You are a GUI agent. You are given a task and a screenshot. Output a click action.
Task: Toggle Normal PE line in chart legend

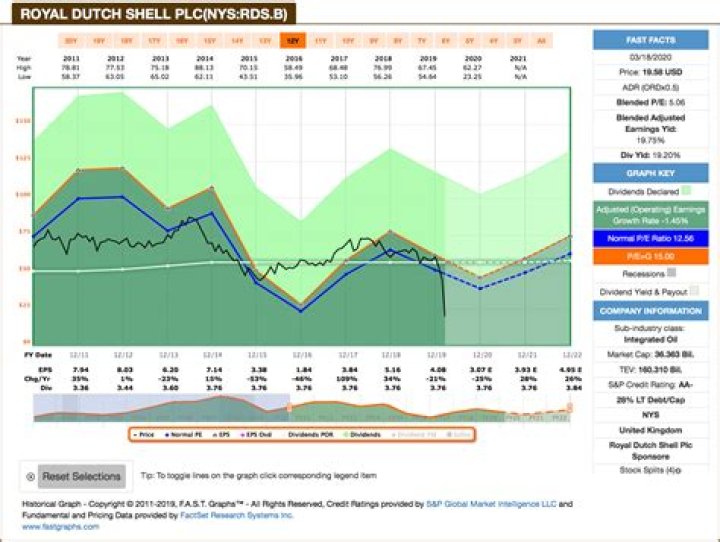(184, 435)
